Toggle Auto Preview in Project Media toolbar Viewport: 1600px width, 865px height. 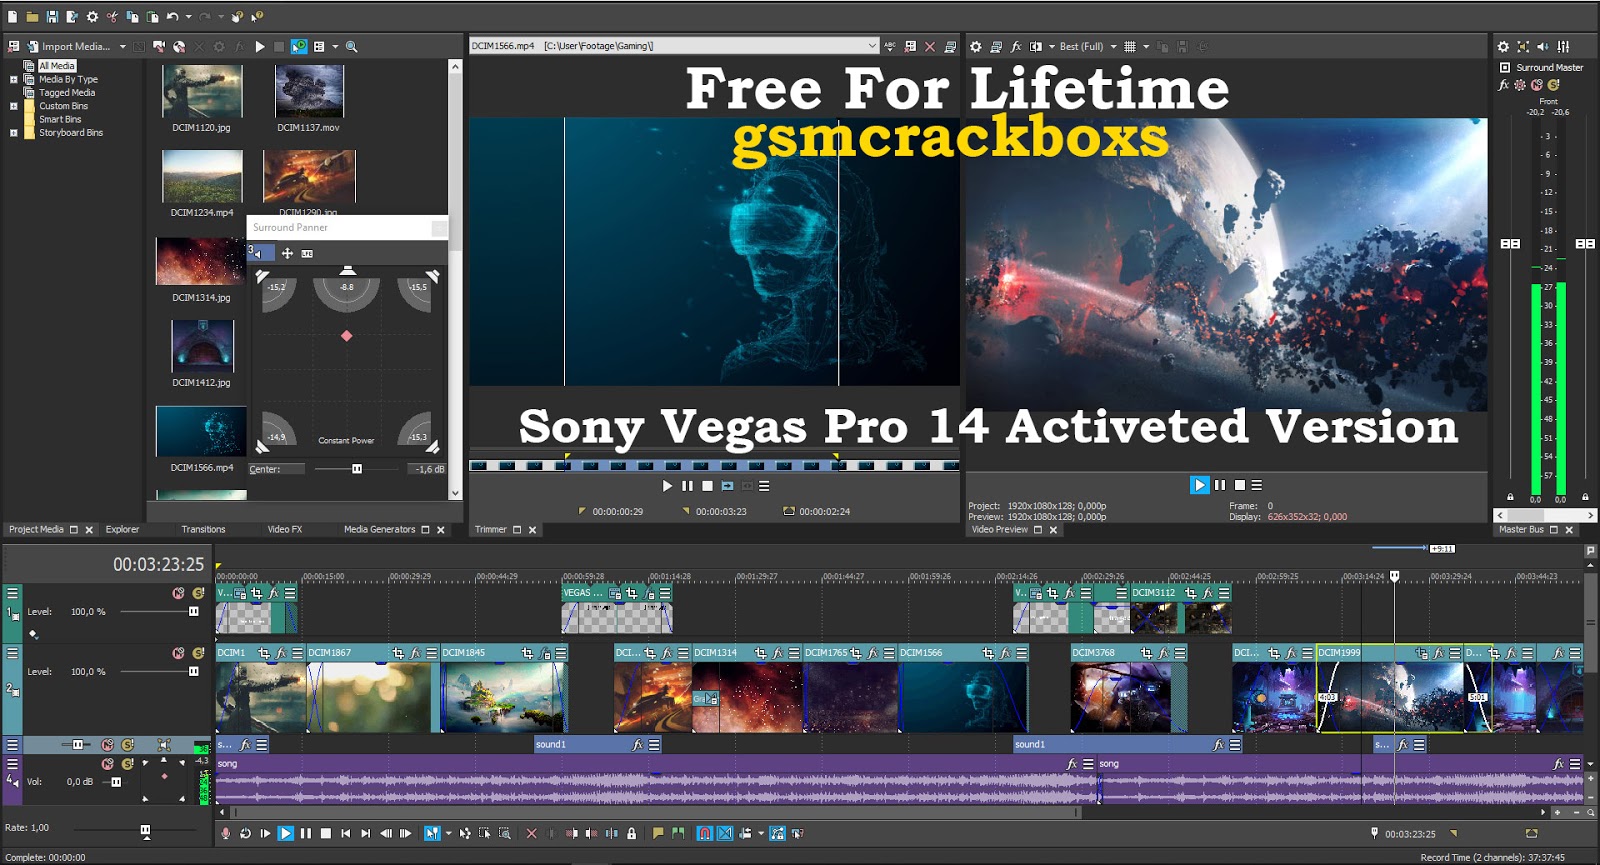click(x=299, y=46)
